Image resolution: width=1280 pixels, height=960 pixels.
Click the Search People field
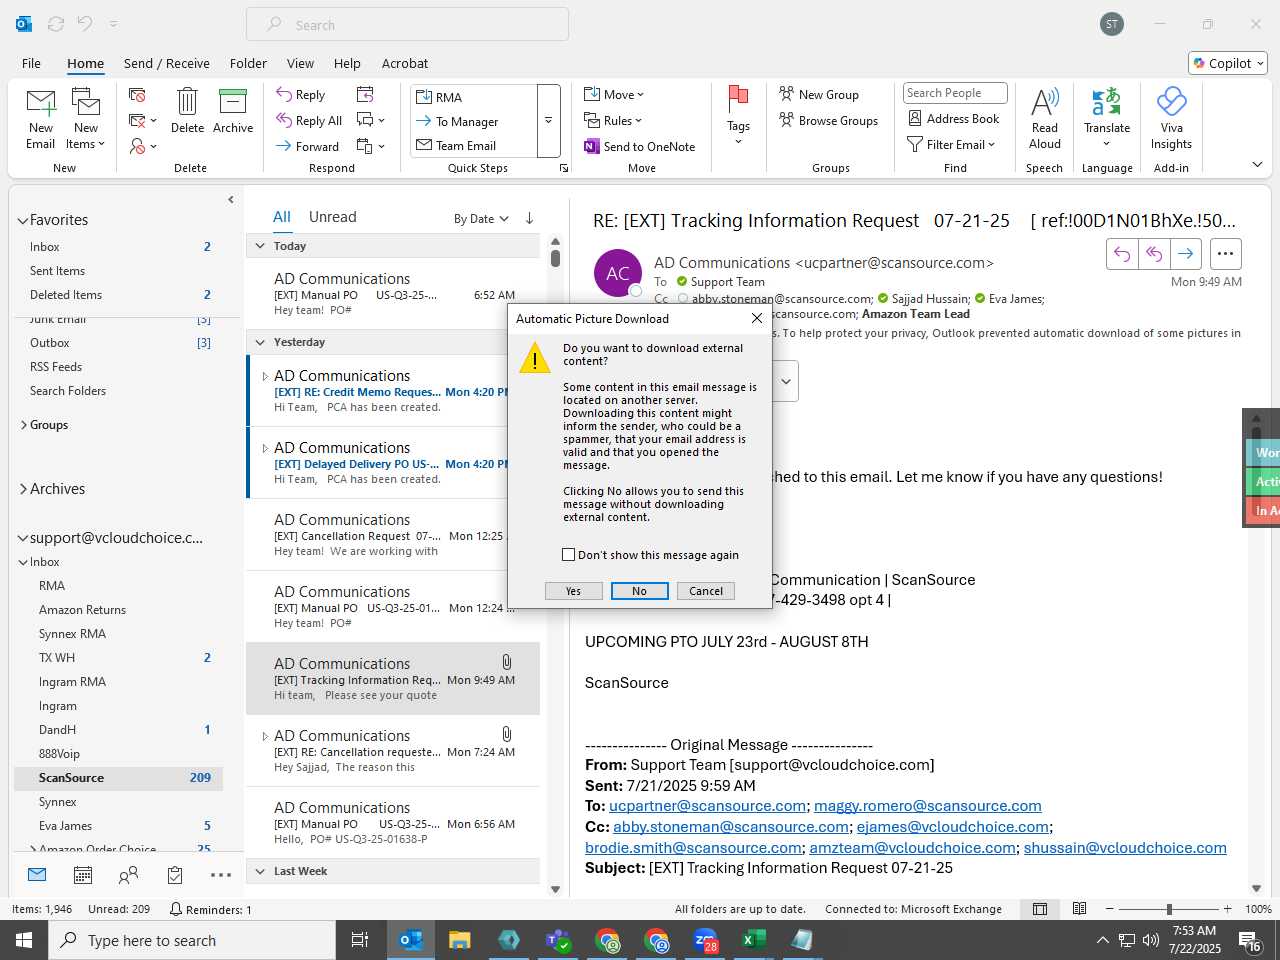955,93
